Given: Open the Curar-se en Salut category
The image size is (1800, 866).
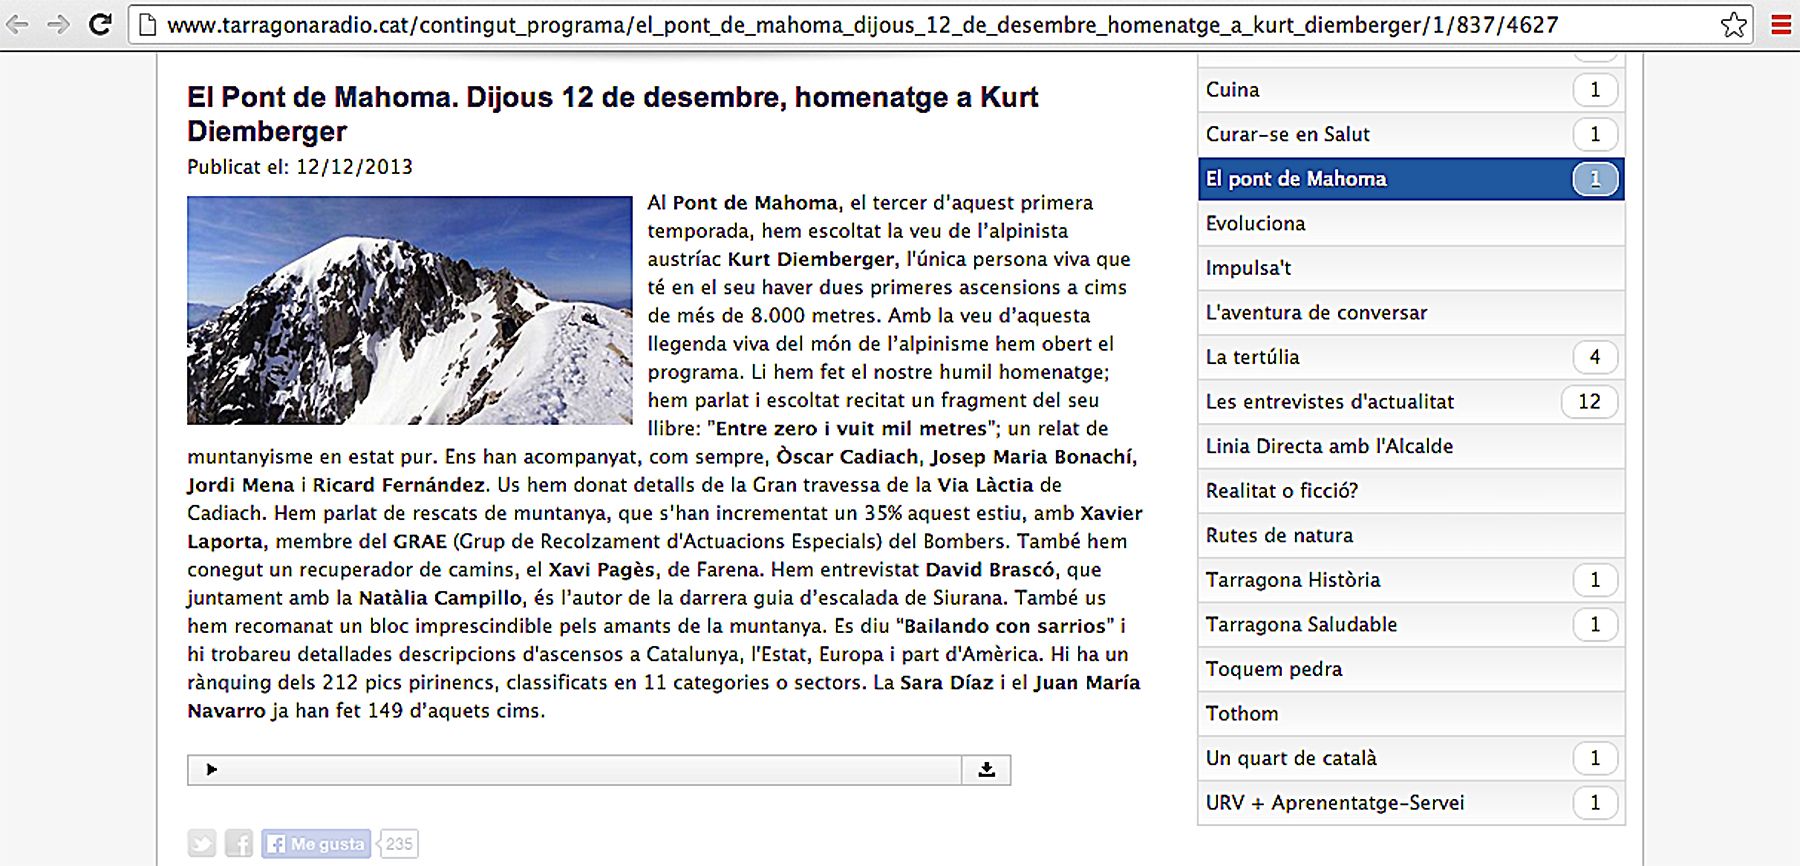Looking at the screenshot, I should (1411, 134).
